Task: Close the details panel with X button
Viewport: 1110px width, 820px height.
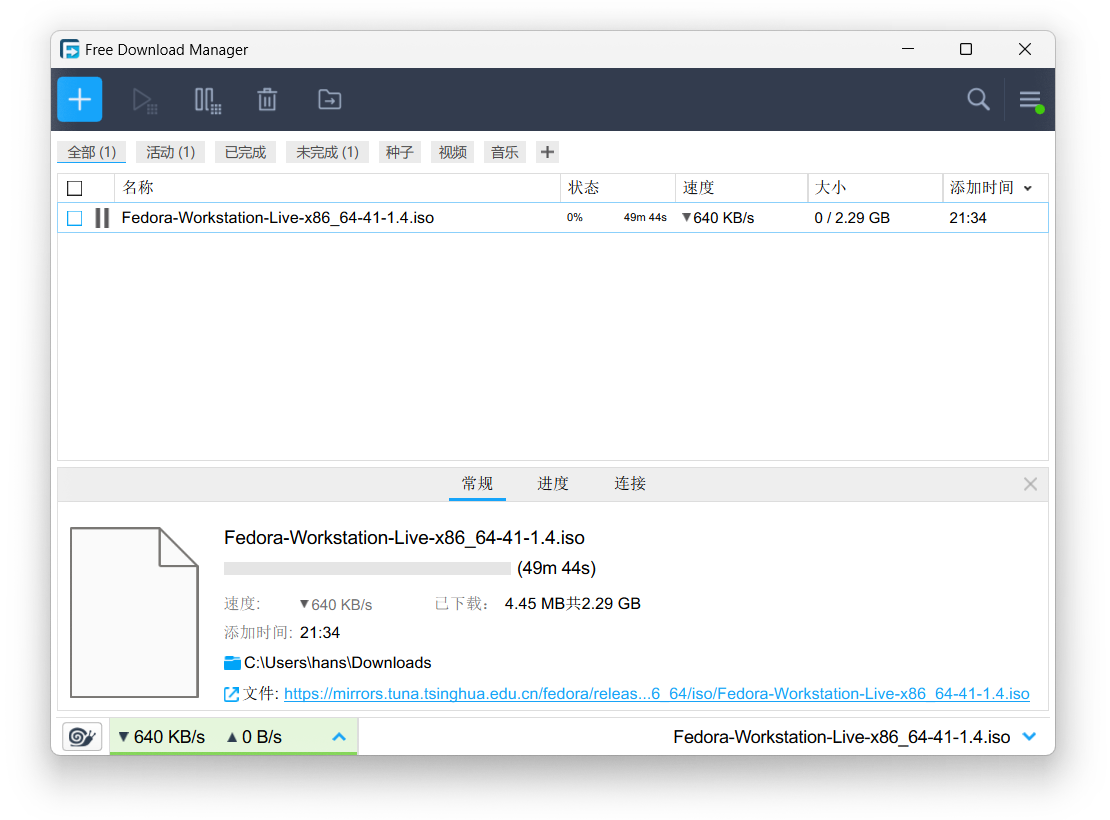Action: pyautogui.click(x=1030, y=483)
